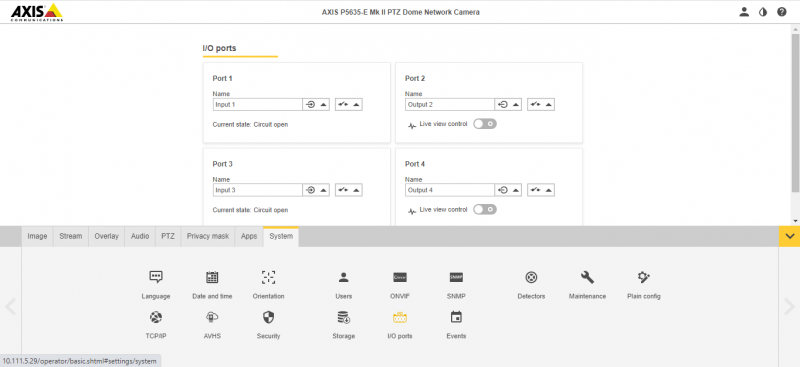The width and height of the screenshot is (800, 367).
Task: Toggle Live view control for Port 4
Action: 485,209
